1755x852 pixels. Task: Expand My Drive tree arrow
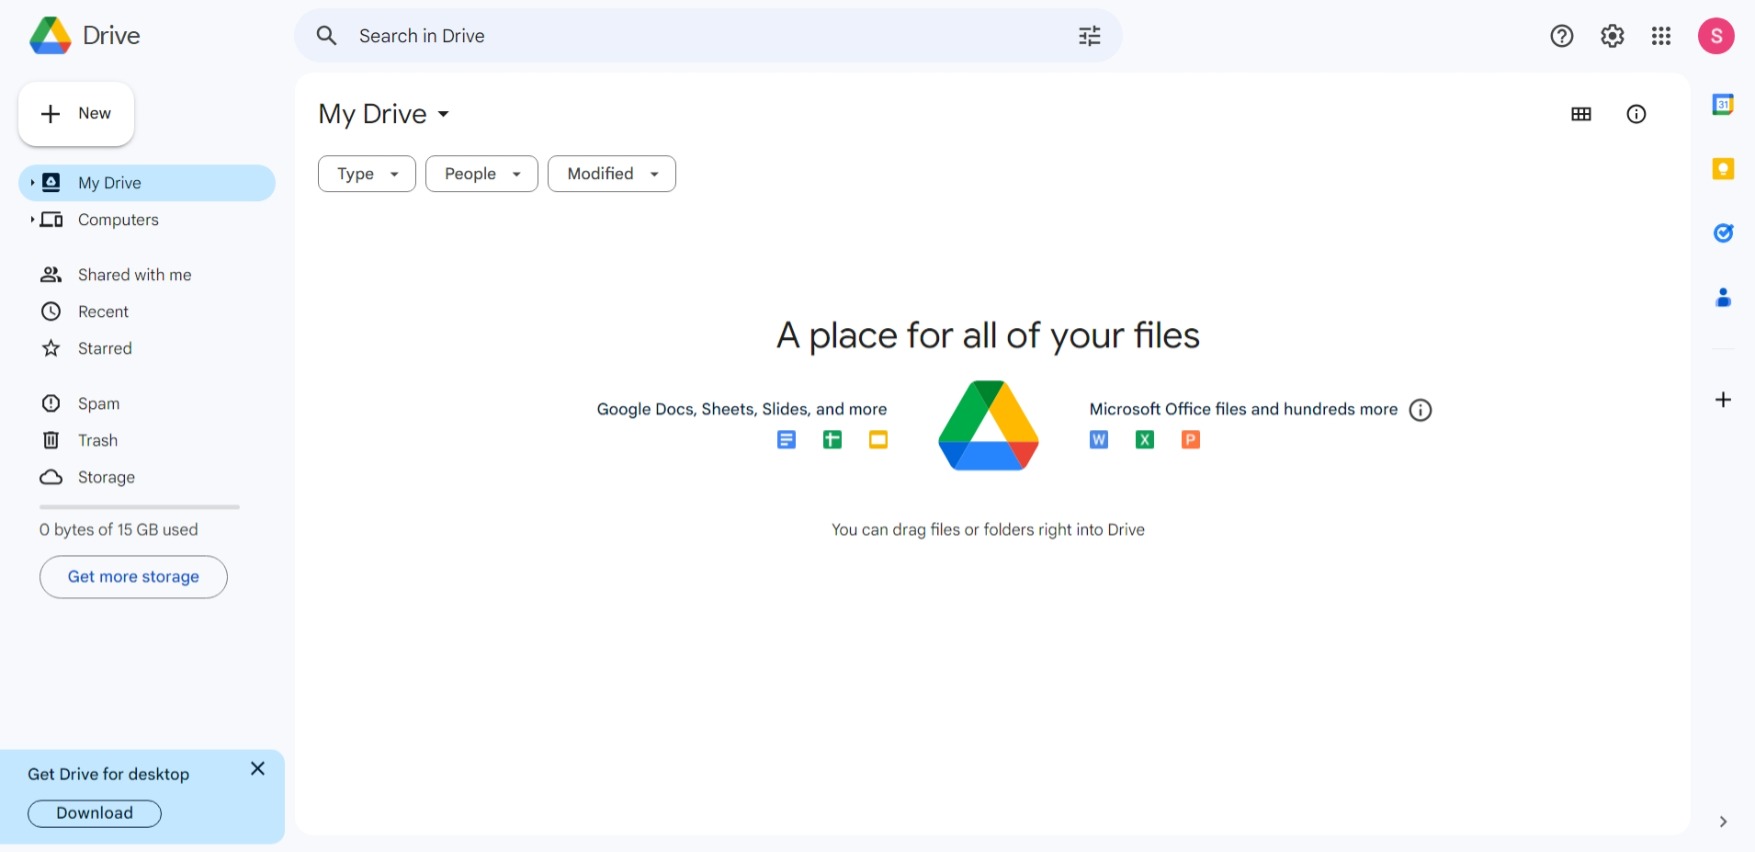32,182
